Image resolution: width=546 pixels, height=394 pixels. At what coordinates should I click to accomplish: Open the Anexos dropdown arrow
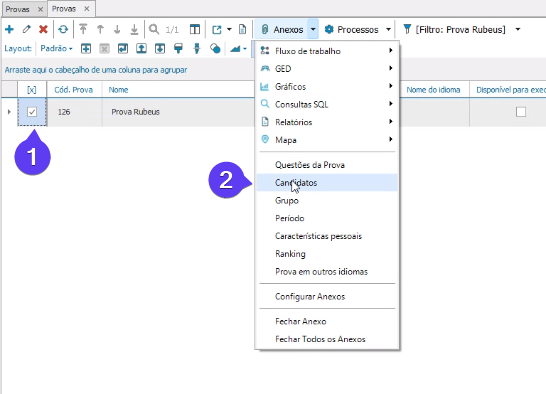pos(313,30)
